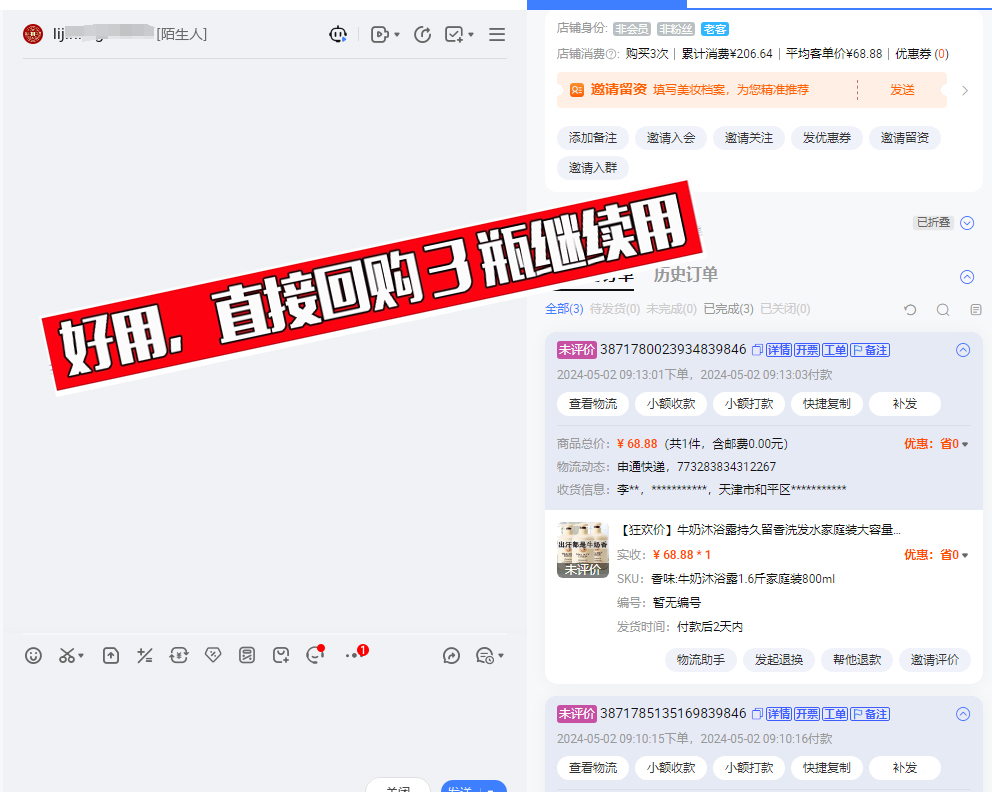Click the plus-minus calculator icon

pyautogui.click(x=145, y=655)
